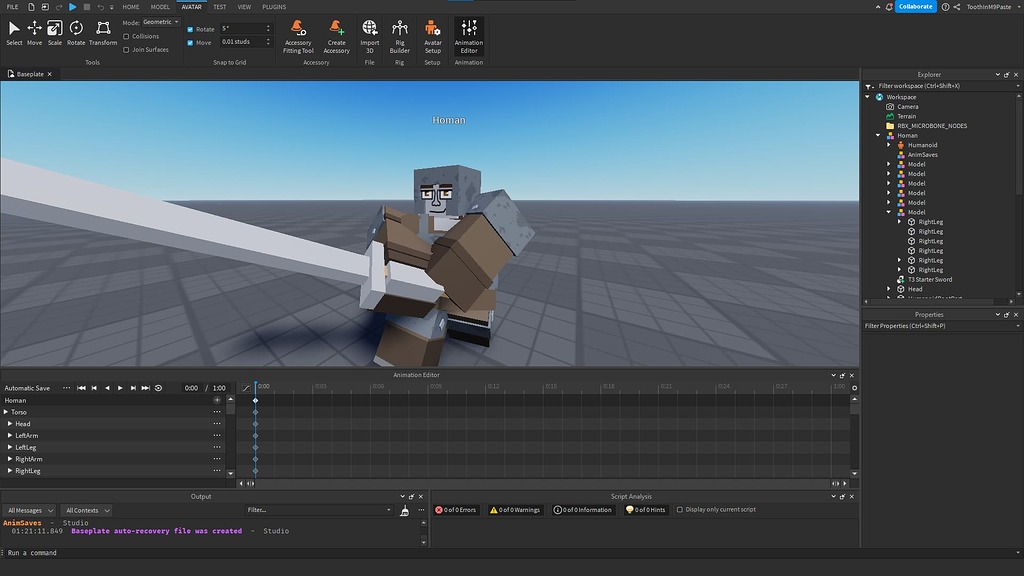Disable Rotate snapping in Snap to Grid

pyautogui.click(x=190, y=29)
